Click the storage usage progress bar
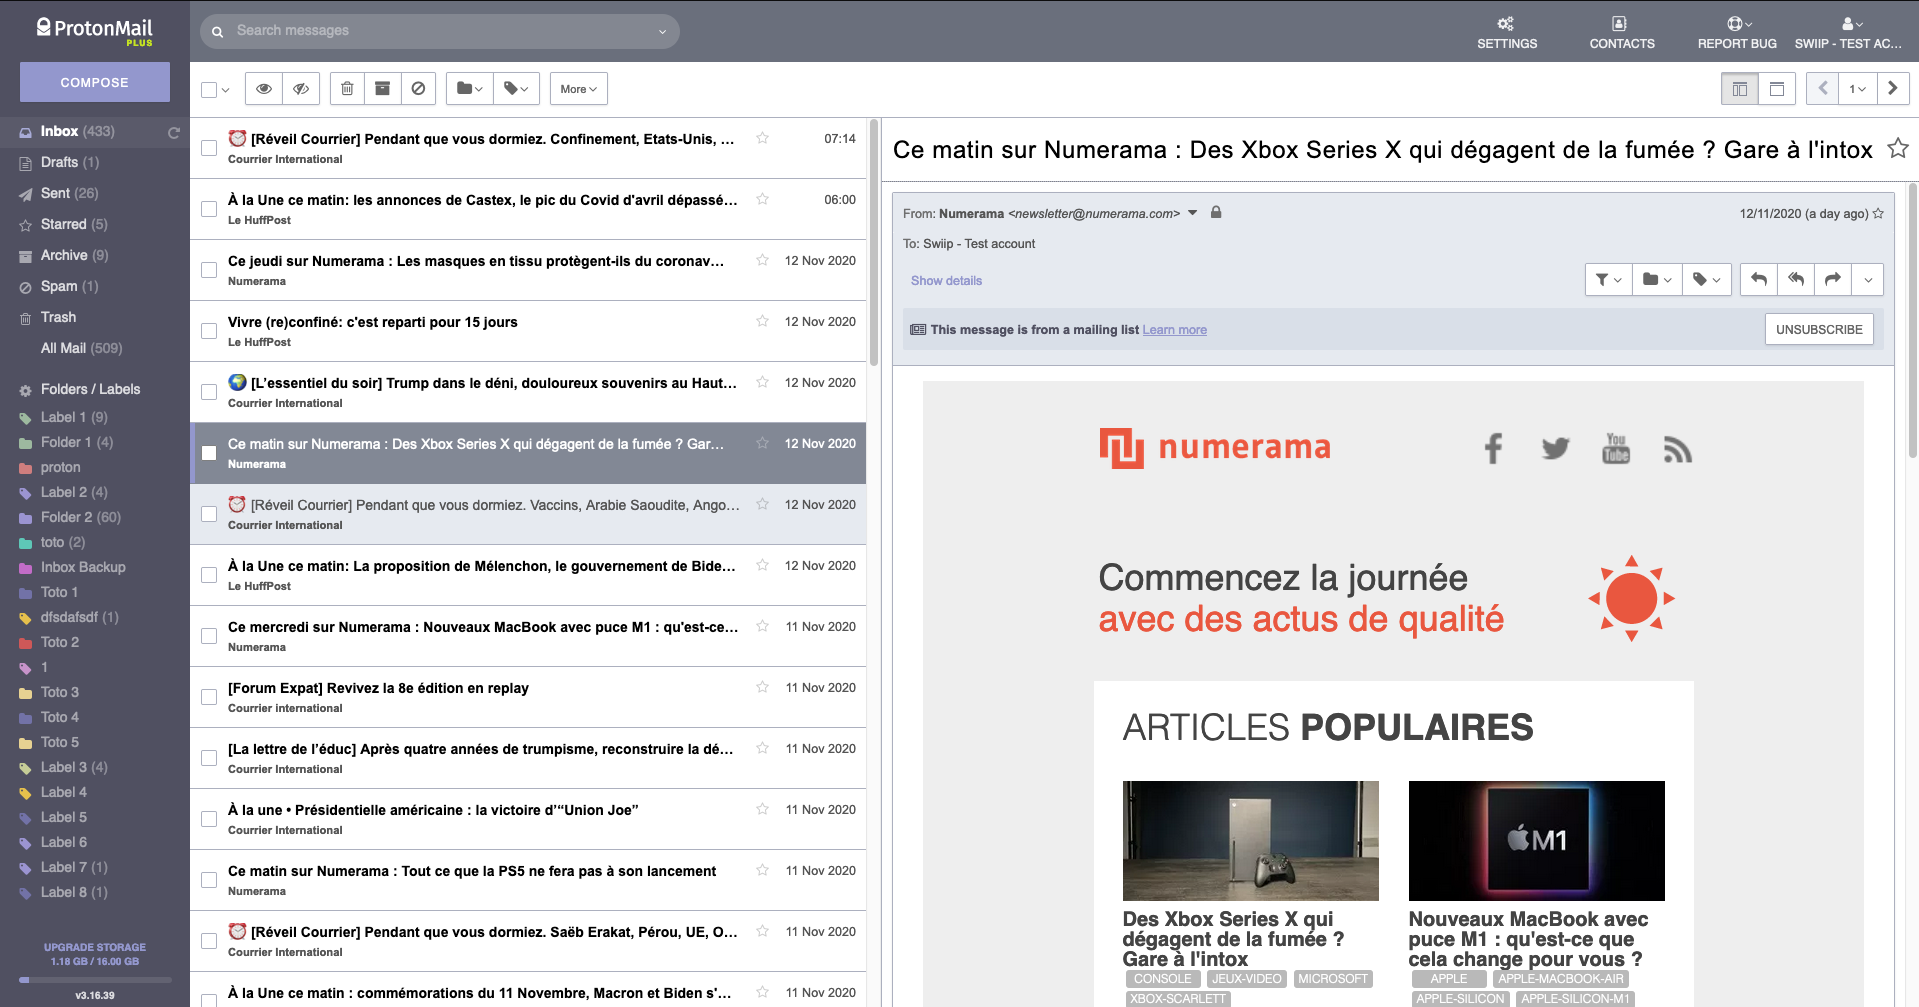This screenshot has width=1919, height=1007. pos(95,980)
